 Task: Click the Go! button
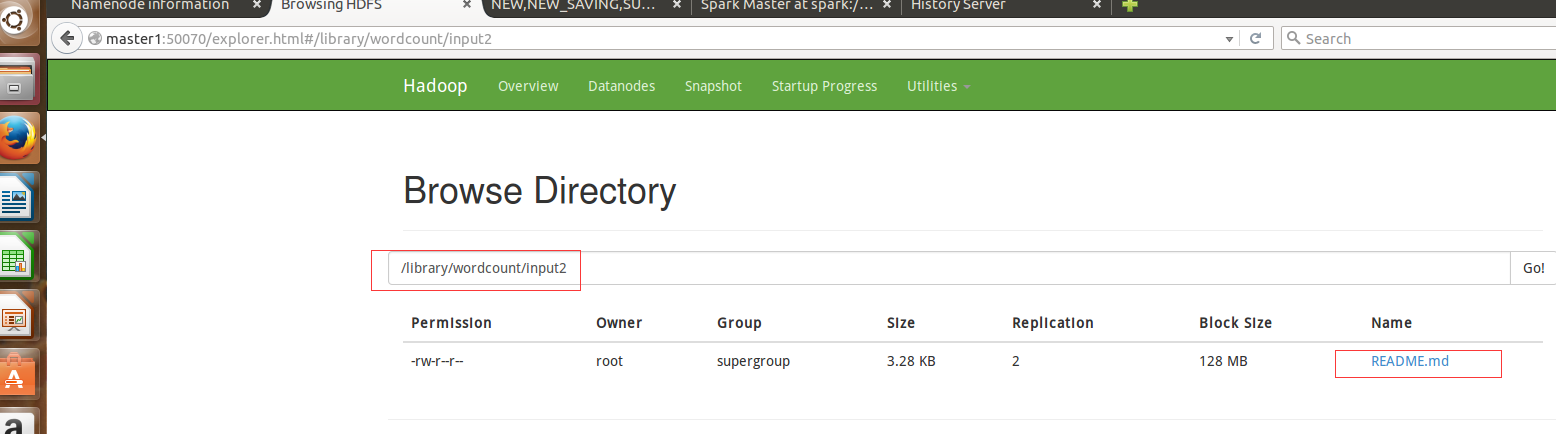[x=1533, y=268]
